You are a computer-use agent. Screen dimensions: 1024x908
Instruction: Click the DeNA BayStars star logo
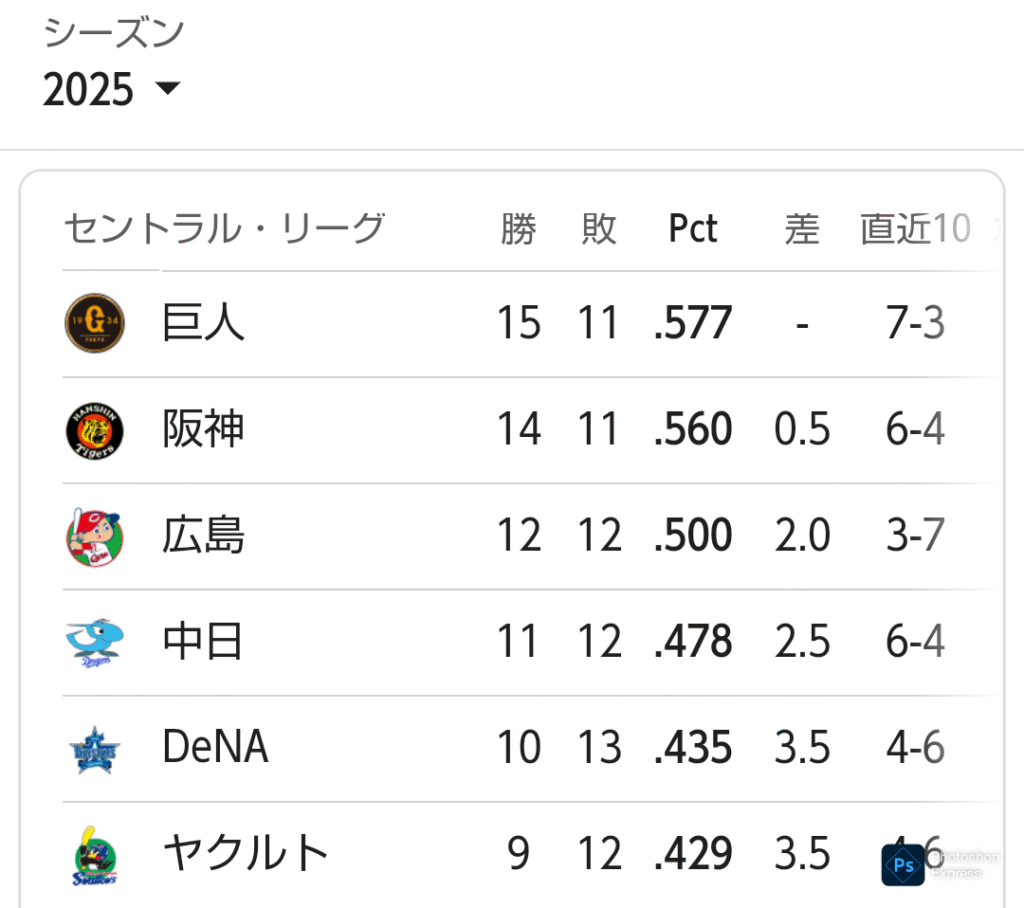click(x=95, y=749)
